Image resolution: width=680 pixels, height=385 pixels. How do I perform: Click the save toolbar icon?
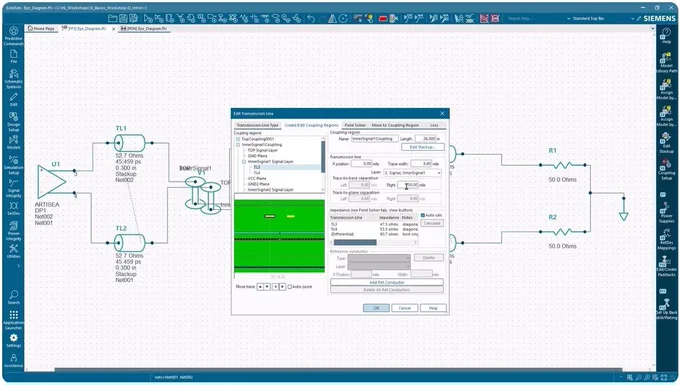pos(123,18)
